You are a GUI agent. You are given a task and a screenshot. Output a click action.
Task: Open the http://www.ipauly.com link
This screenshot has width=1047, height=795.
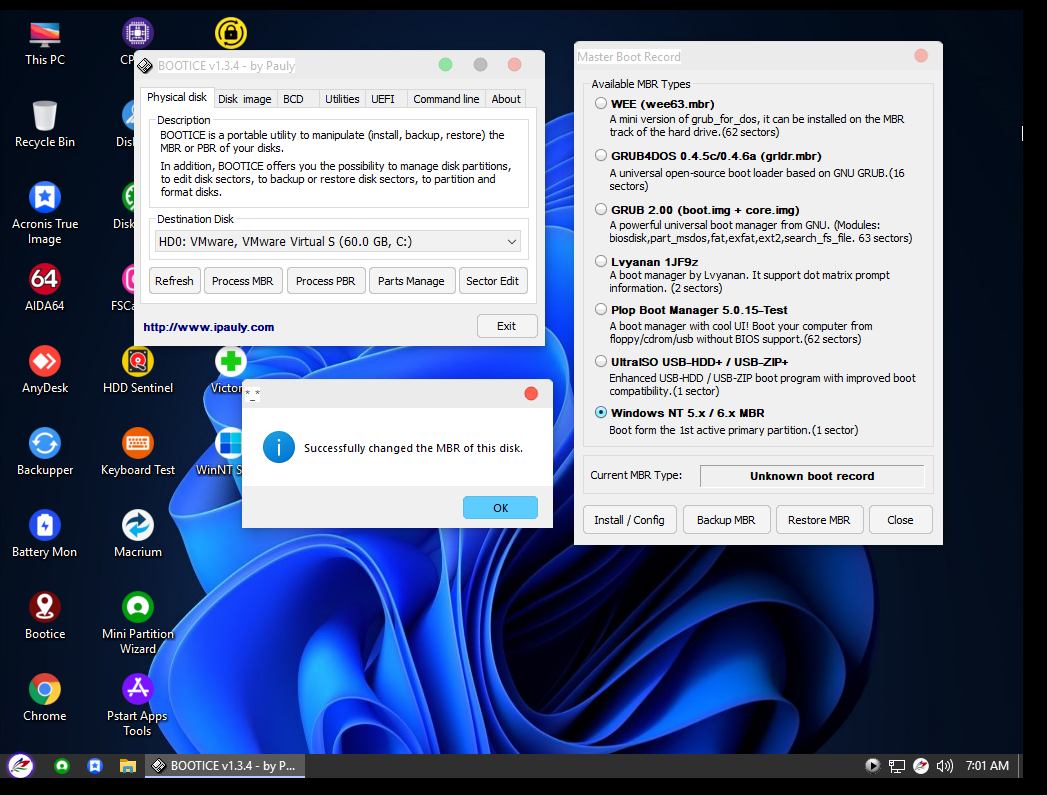click(x=209, y=327)
